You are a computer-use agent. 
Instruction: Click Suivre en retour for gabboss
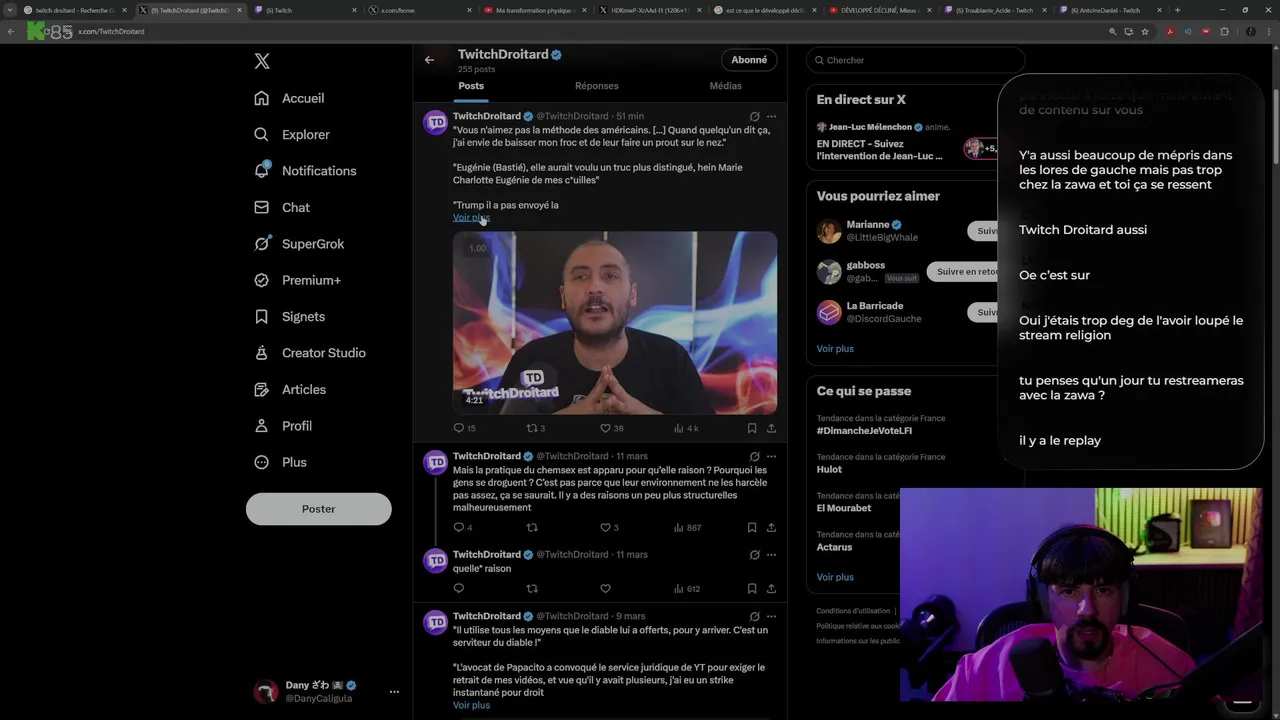click(964, 272)
